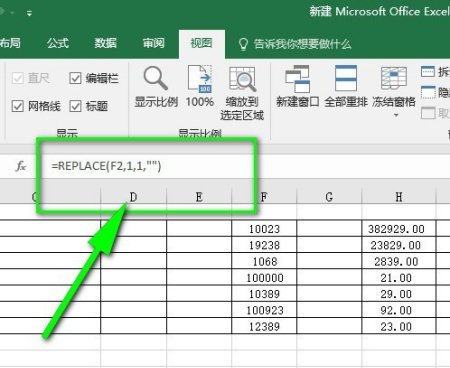The width and height of the screenshot is (450, 368).
Task: Select cell containing 23829.00
Action: click(x=399, y=245)
